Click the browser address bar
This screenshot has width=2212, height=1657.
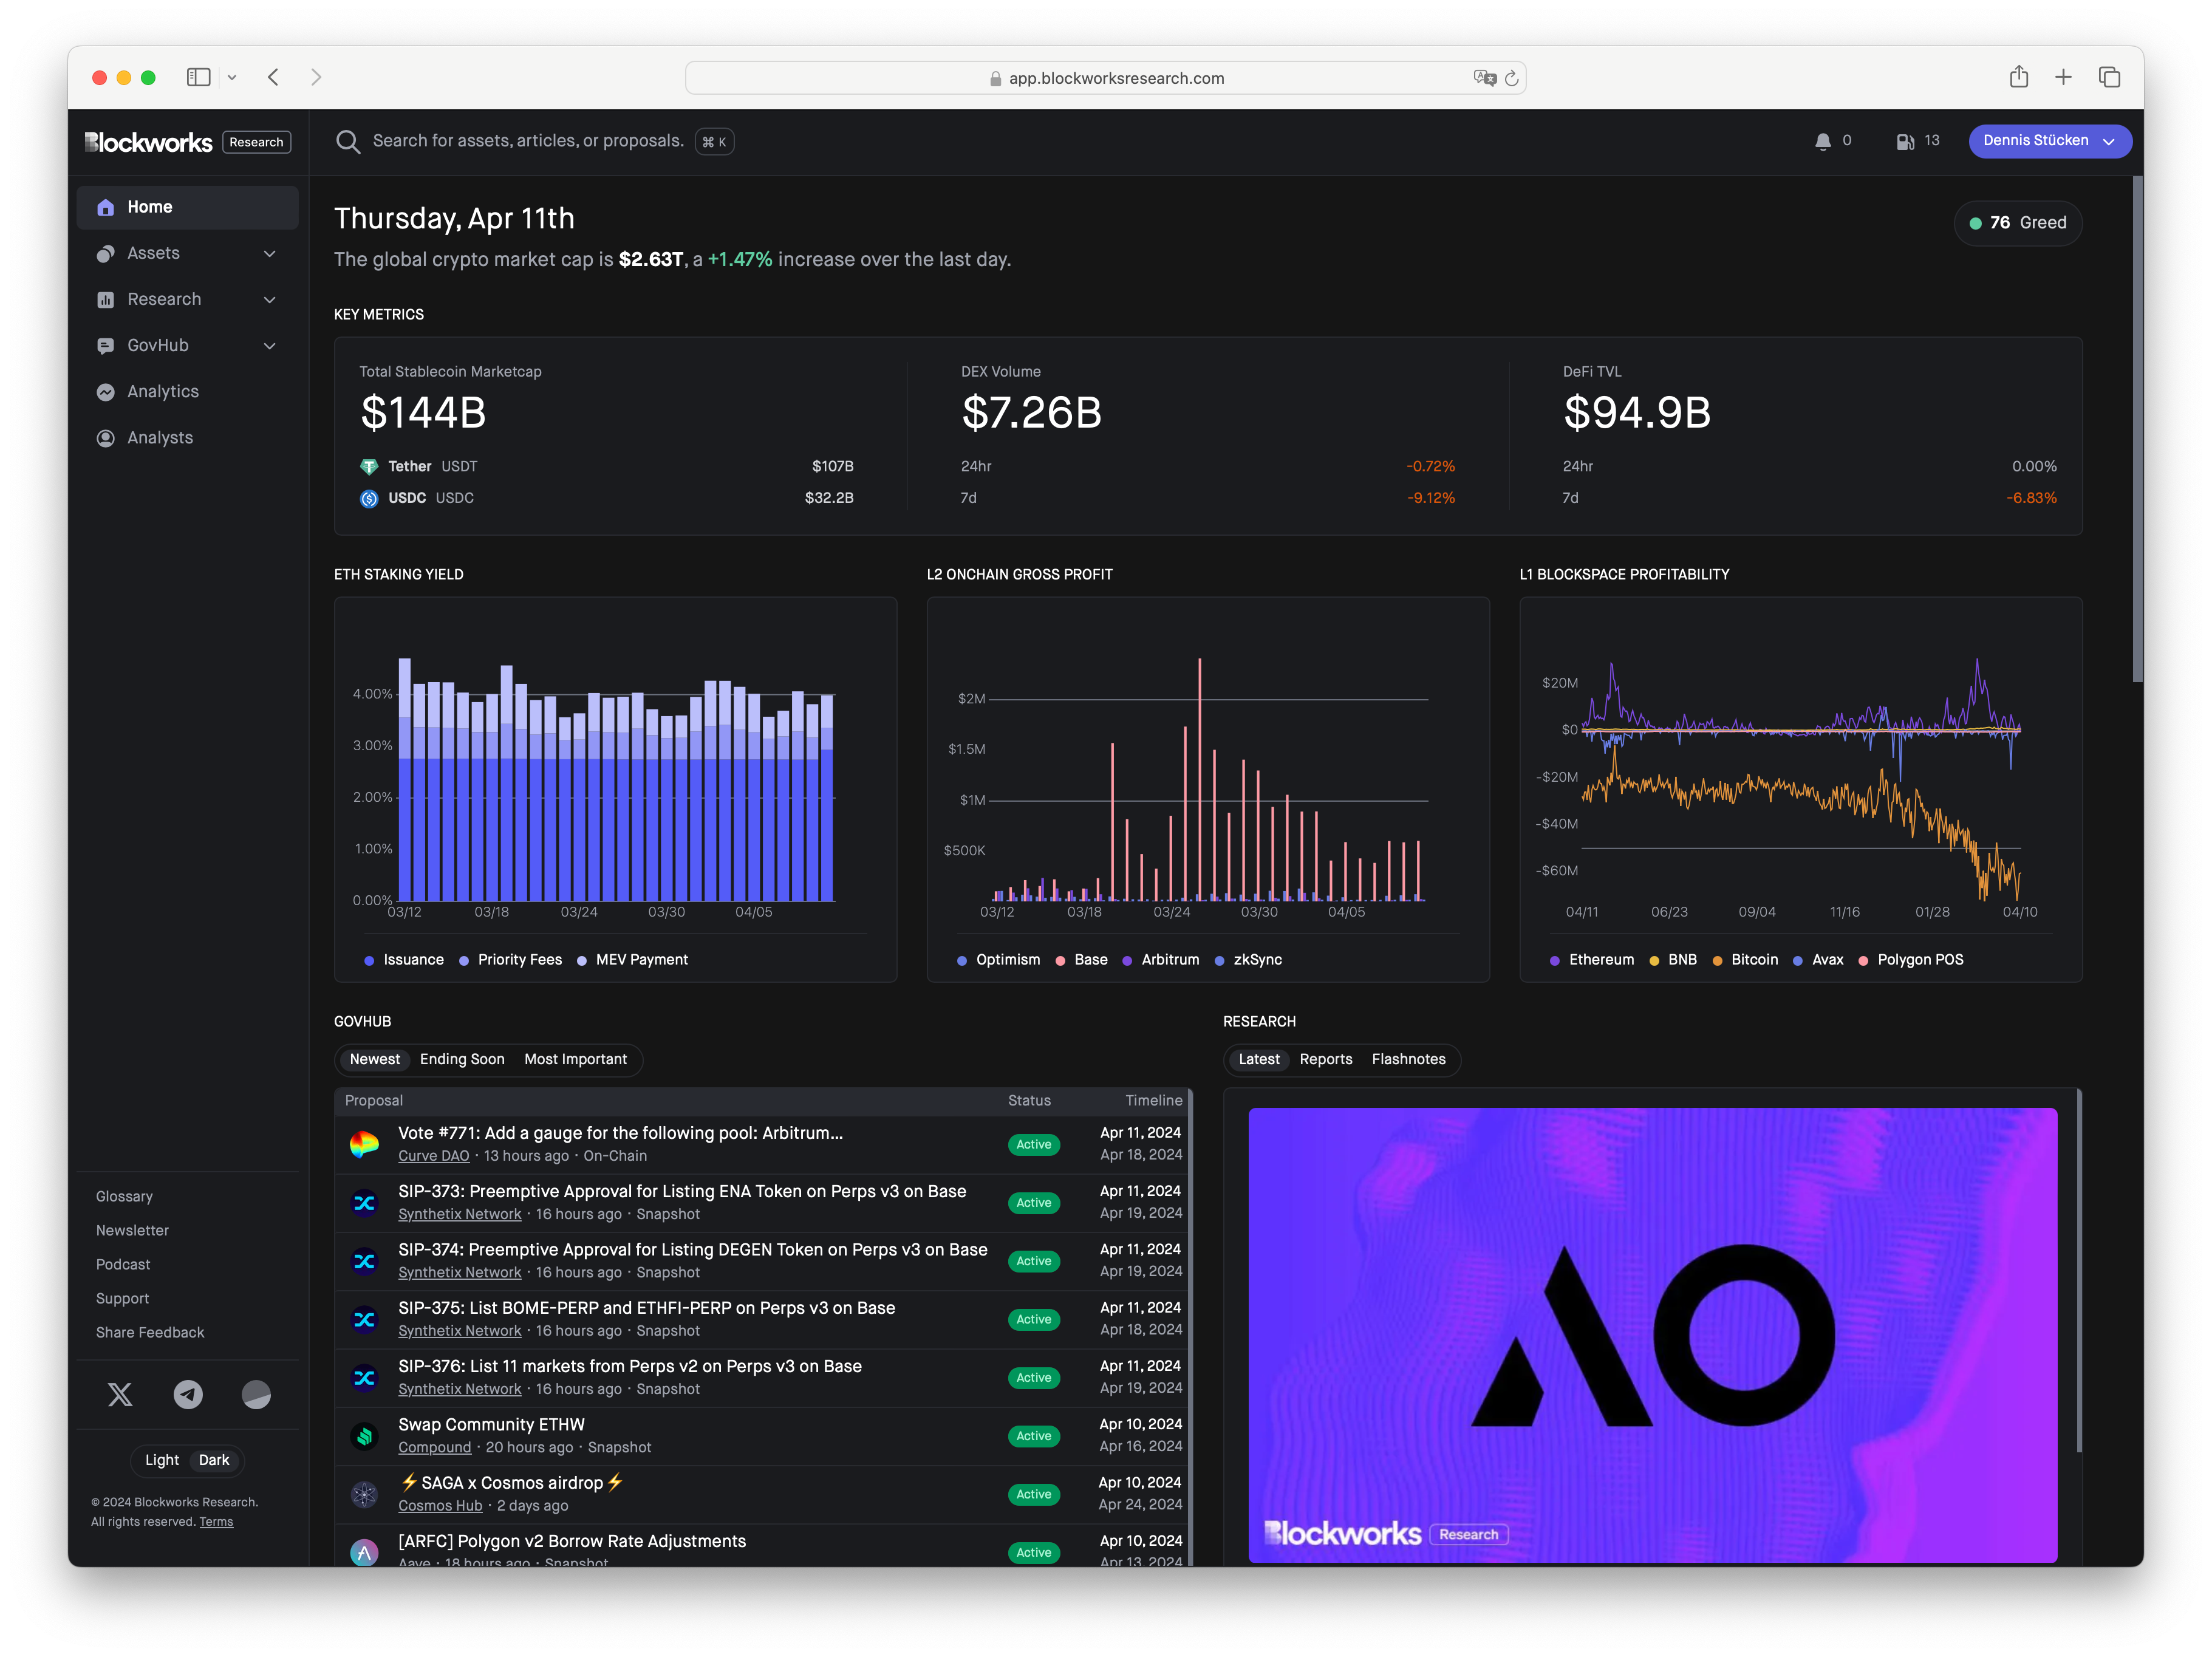(1105, 78)
